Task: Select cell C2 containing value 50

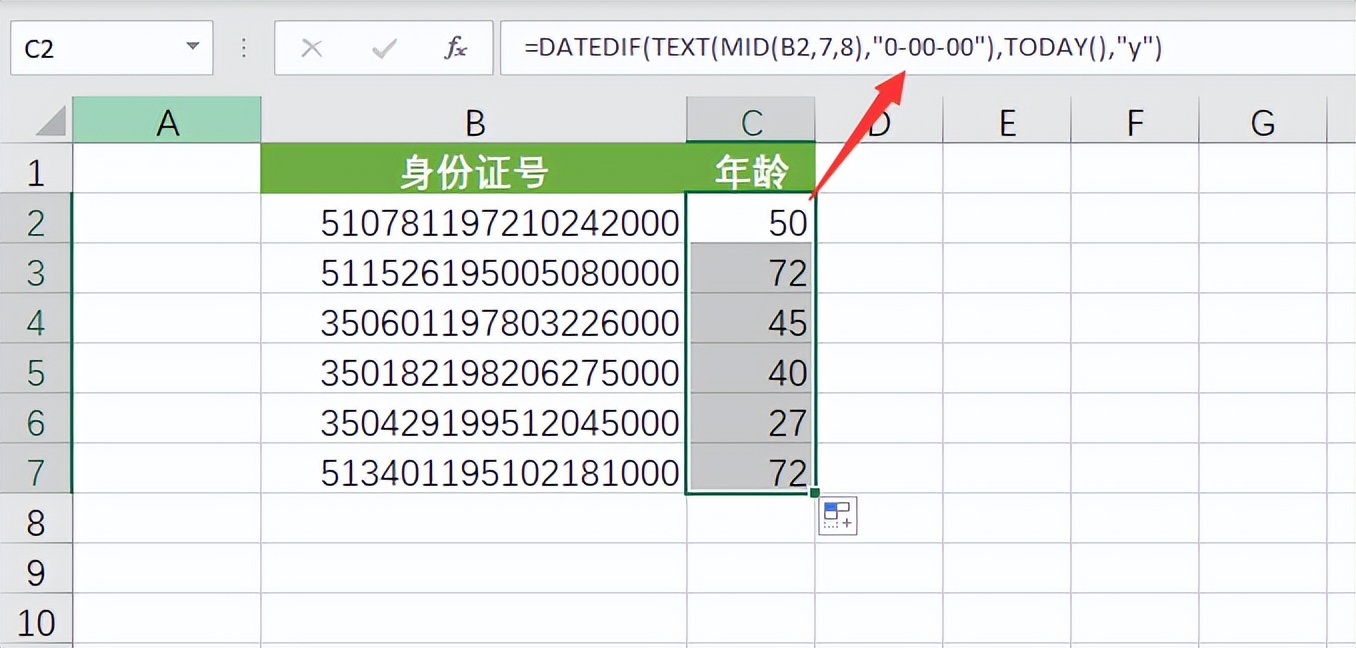Action: pyautogui.click(x=750, y=222)
